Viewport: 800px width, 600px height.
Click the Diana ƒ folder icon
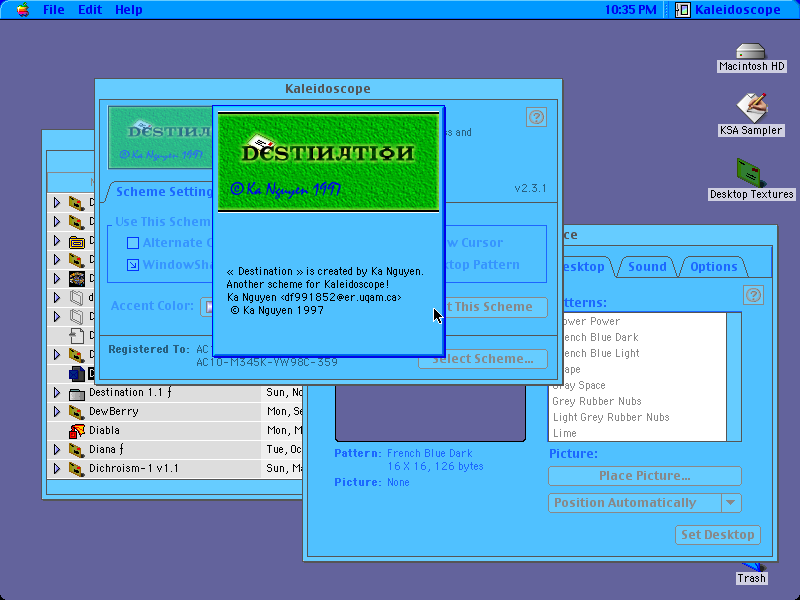point(77,449)
